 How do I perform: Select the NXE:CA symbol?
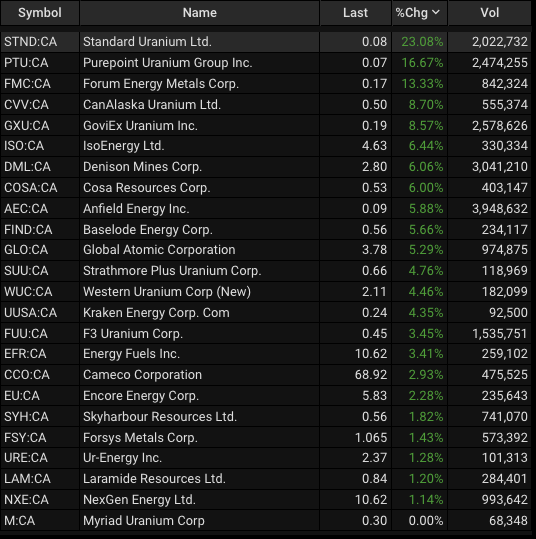[x=26, y=500]
